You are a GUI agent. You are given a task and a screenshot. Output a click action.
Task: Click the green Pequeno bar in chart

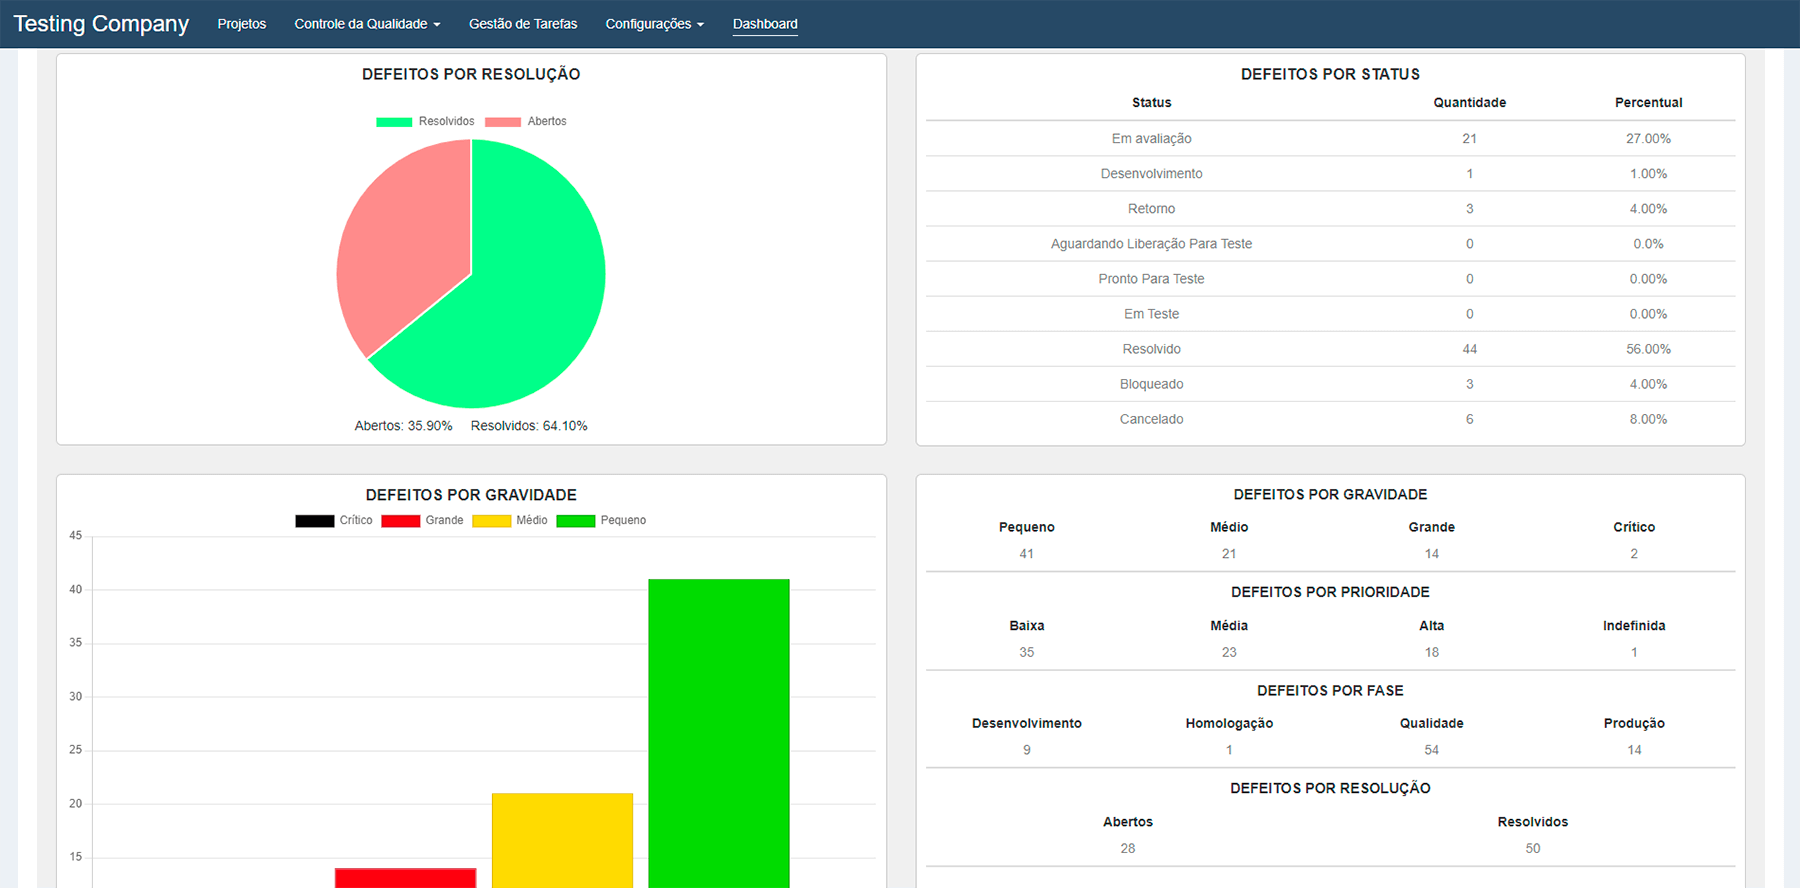(x=718, y=730)
